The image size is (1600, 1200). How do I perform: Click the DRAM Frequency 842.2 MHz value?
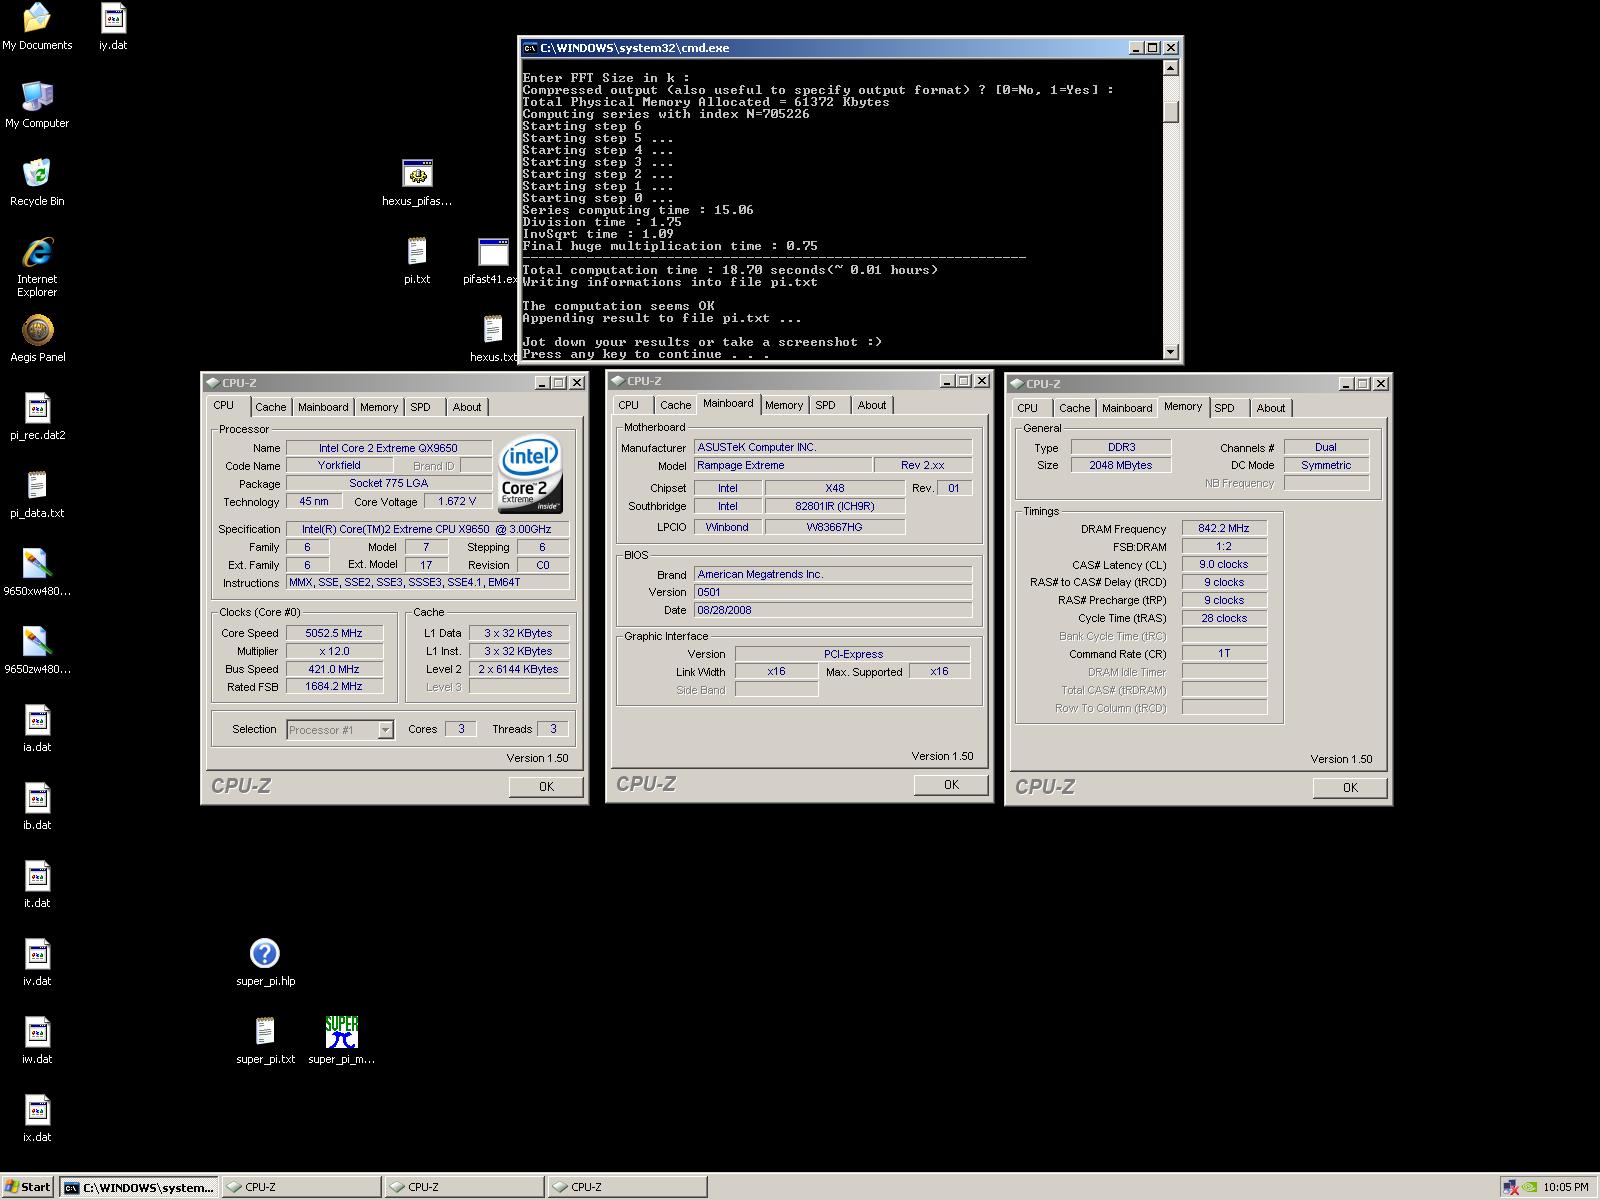(x=1224, y=528)
